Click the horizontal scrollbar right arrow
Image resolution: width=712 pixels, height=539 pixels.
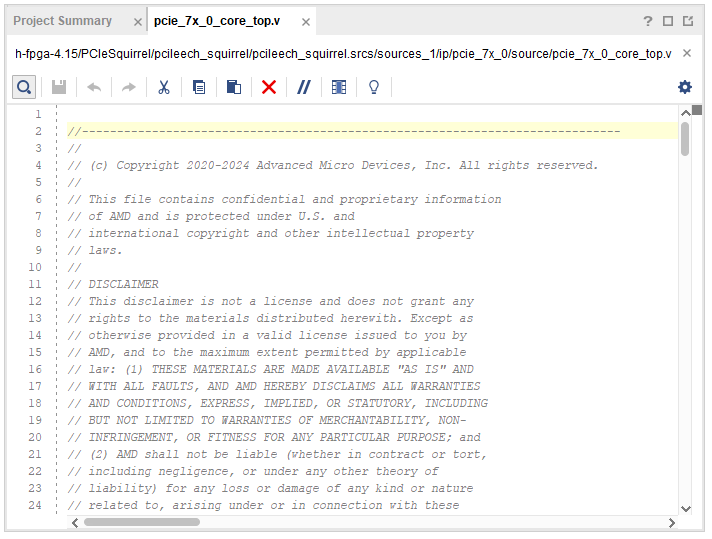(x=672, y=523)
